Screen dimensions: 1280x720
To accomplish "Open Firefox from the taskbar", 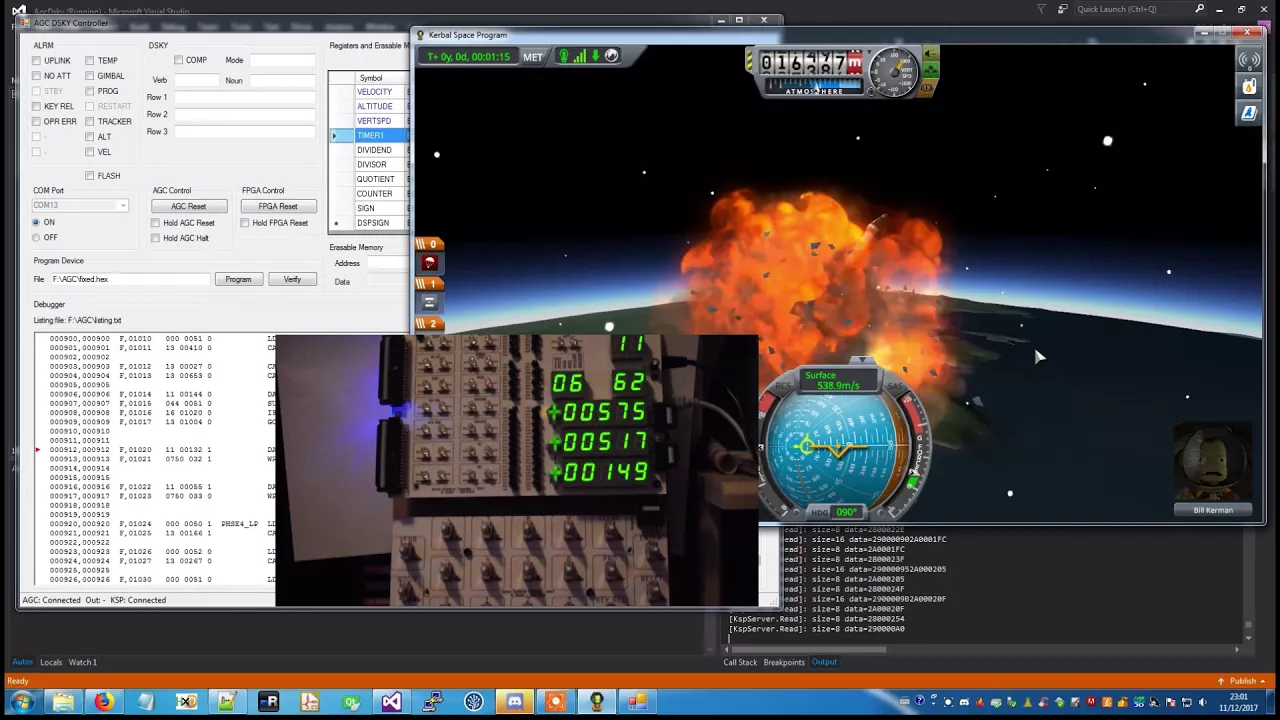I will pyautogui.click(x=103, y=702).
